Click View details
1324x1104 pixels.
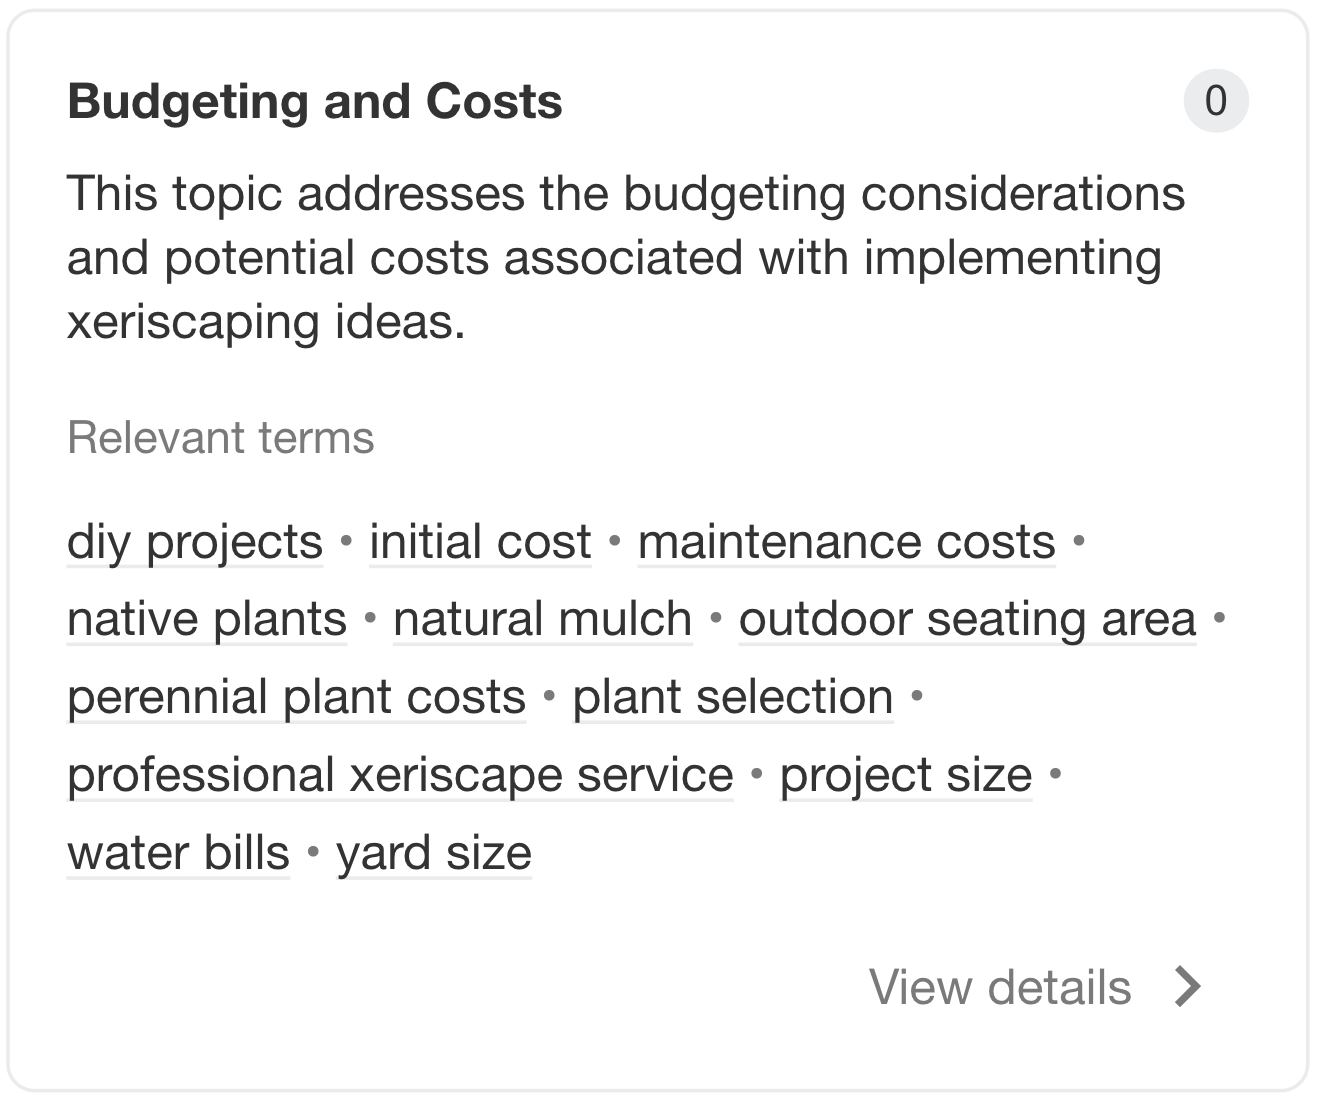point(1000,988)
